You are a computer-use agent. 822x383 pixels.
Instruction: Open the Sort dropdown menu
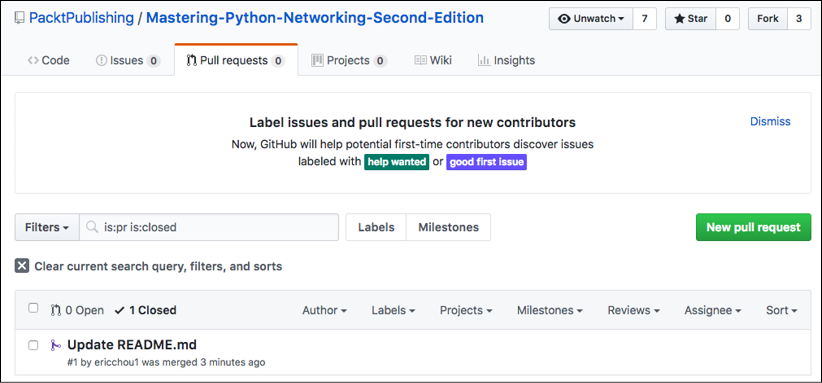pos(782,310)
